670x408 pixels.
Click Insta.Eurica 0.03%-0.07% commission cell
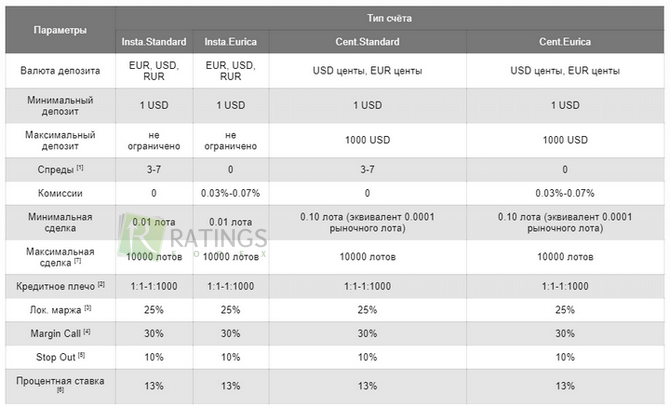click(229, 190)
